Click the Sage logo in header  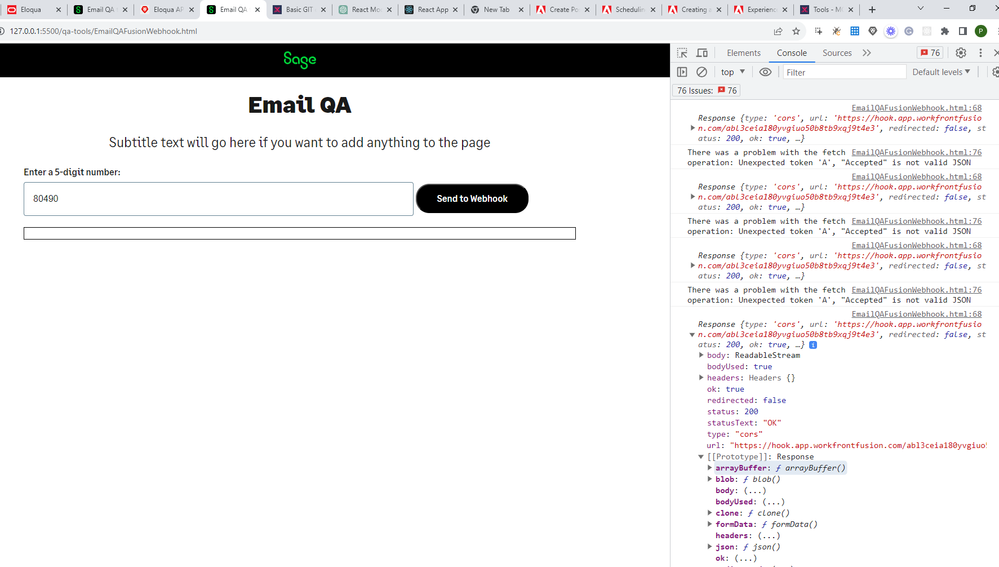[299, 59]
